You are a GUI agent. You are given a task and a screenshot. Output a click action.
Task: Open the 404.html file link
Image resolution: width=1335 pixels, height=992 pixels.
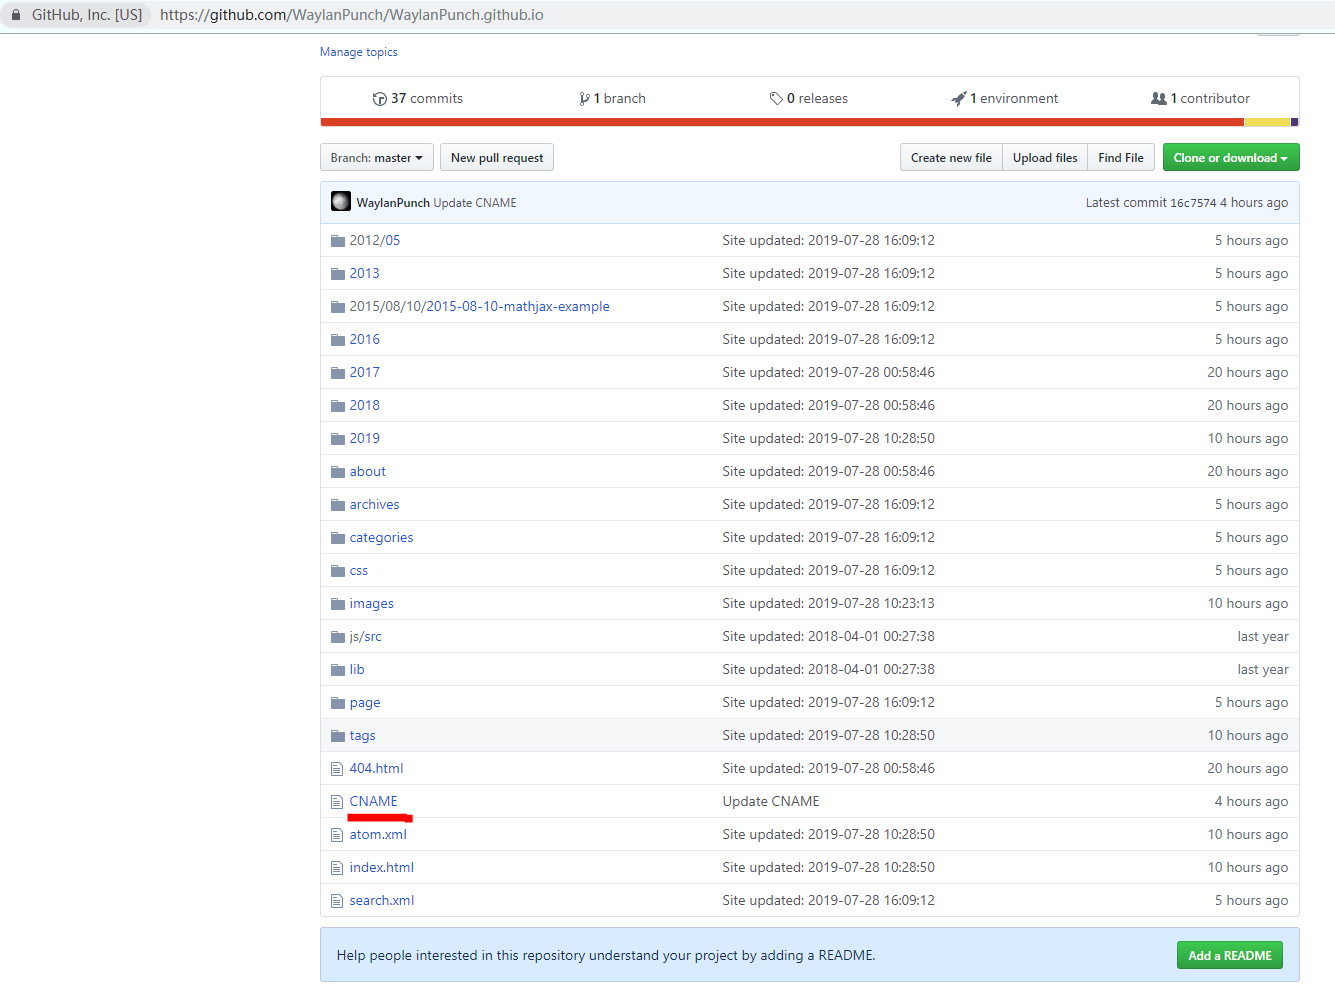pos(377,769)
